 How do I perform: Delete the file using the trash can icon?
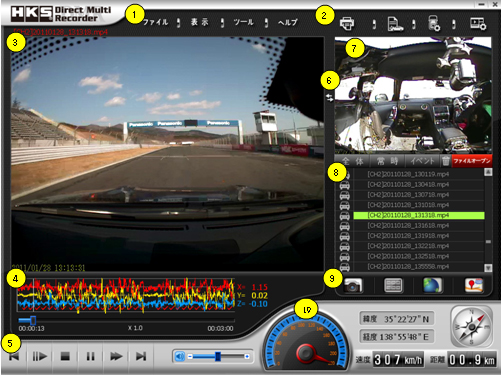coord(446,161)
